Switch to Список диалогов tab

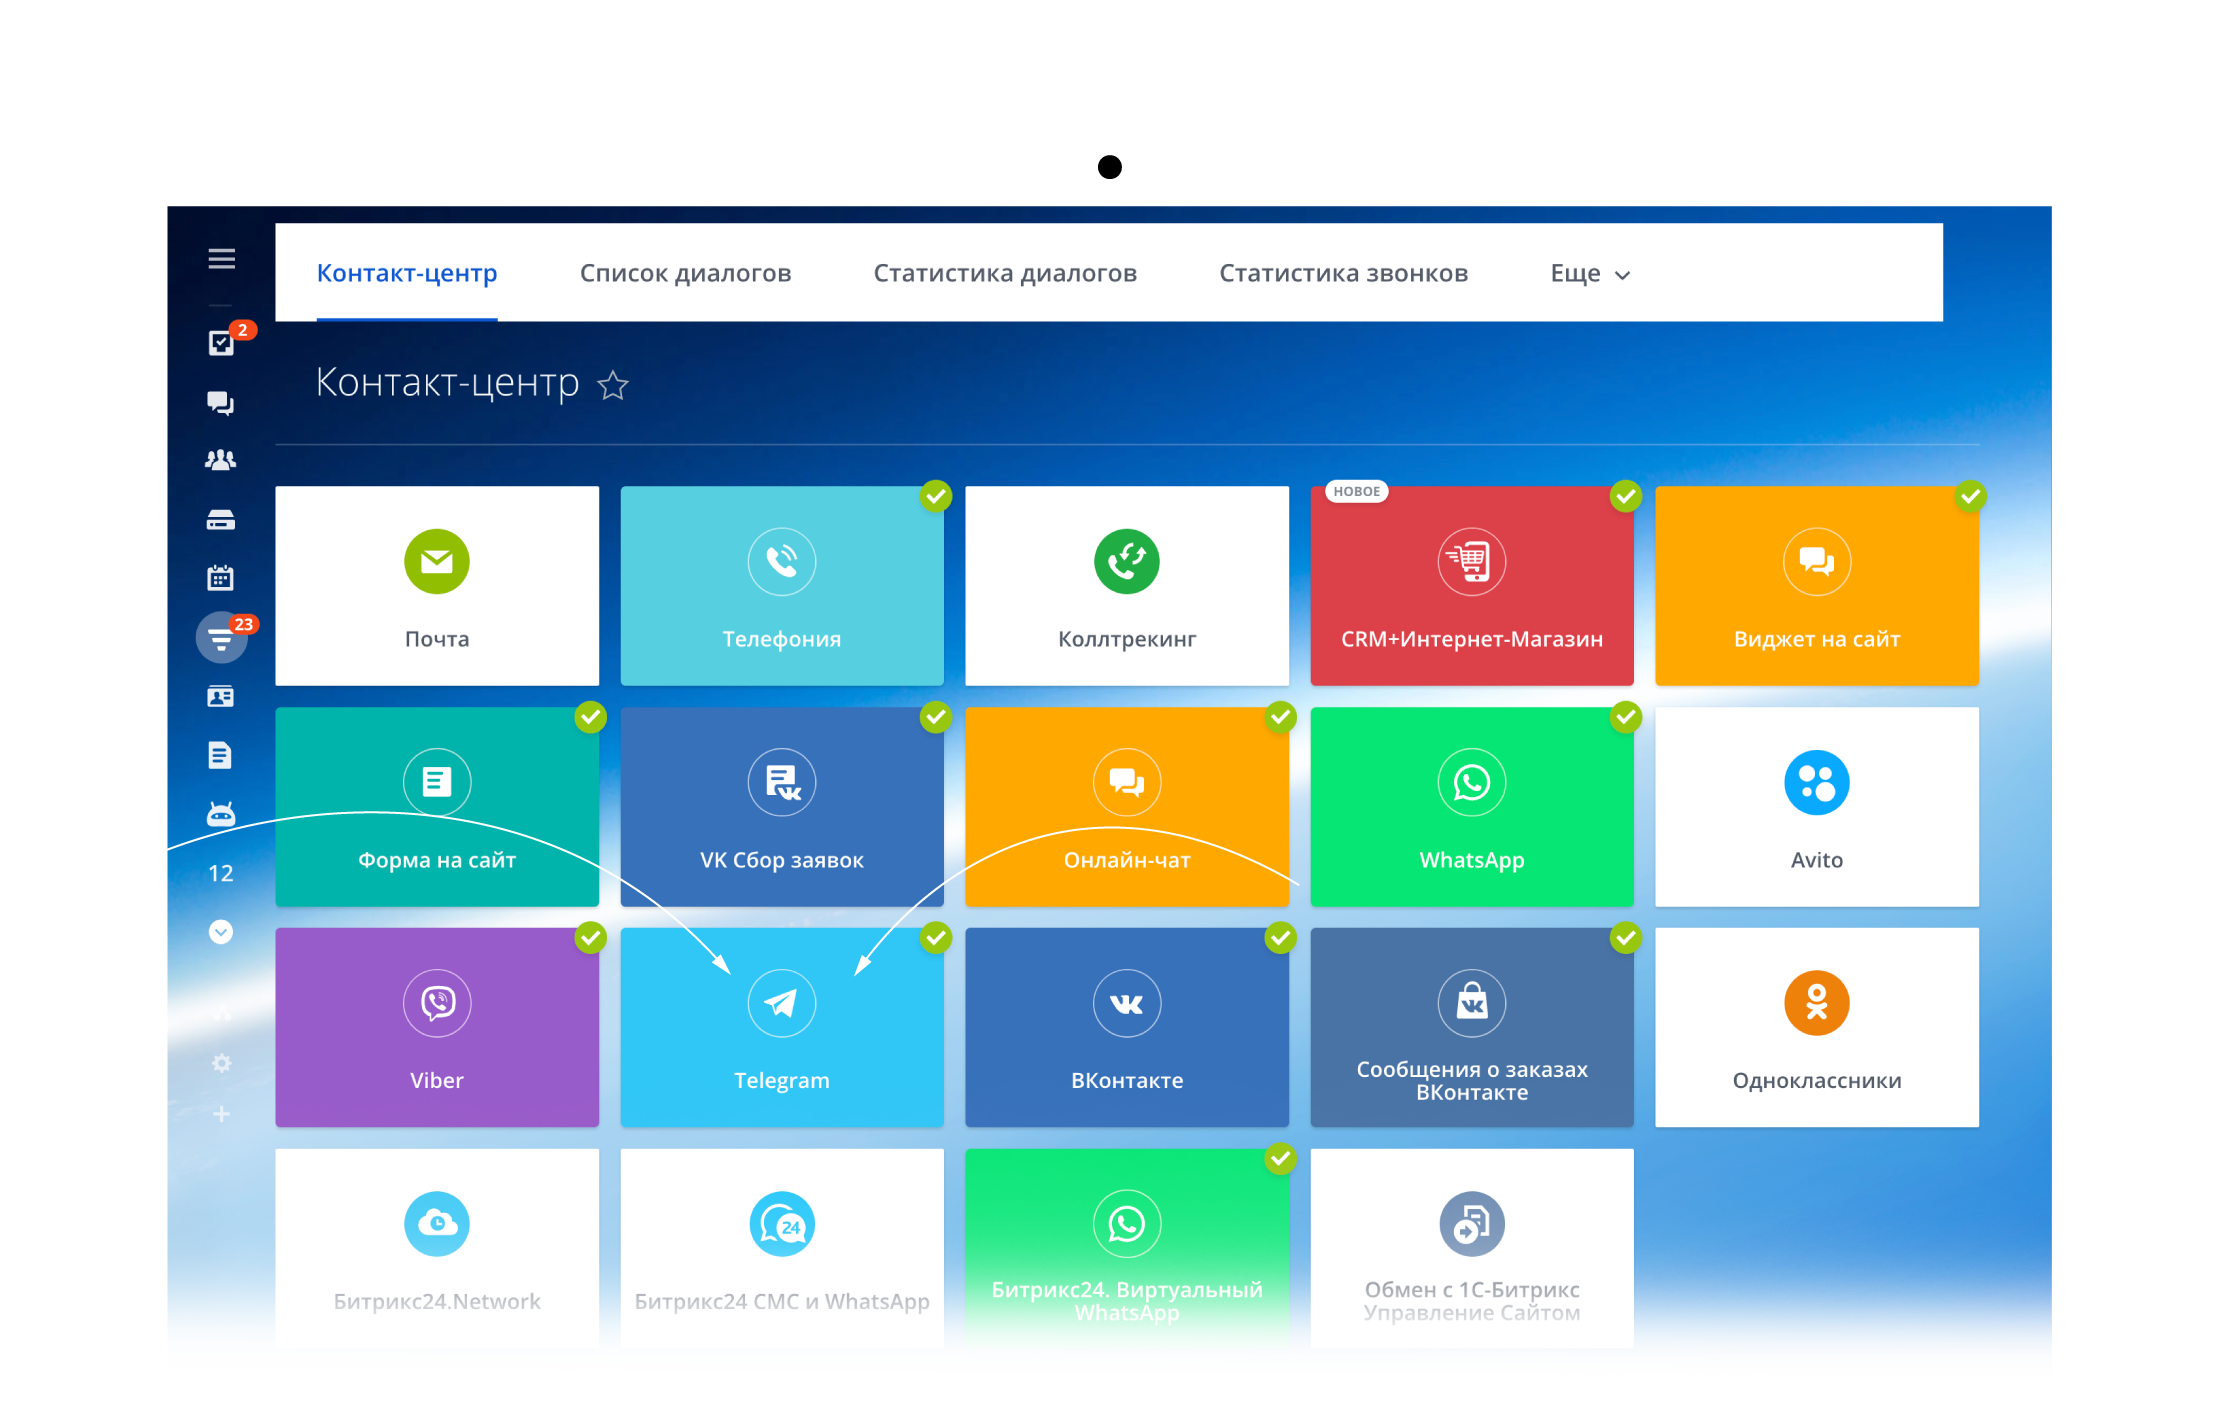click(x=685, y=273)
